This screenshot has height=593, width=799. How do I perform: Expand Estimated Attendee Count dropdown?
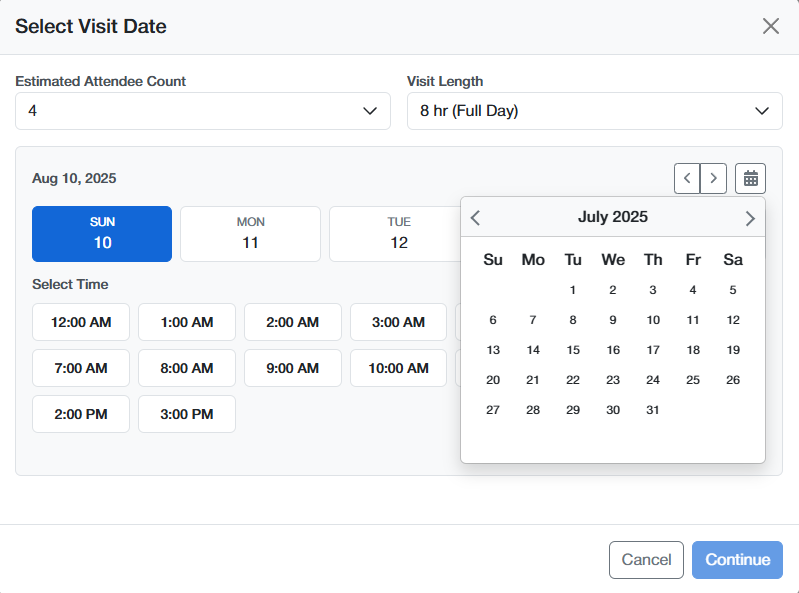point(203,111)
